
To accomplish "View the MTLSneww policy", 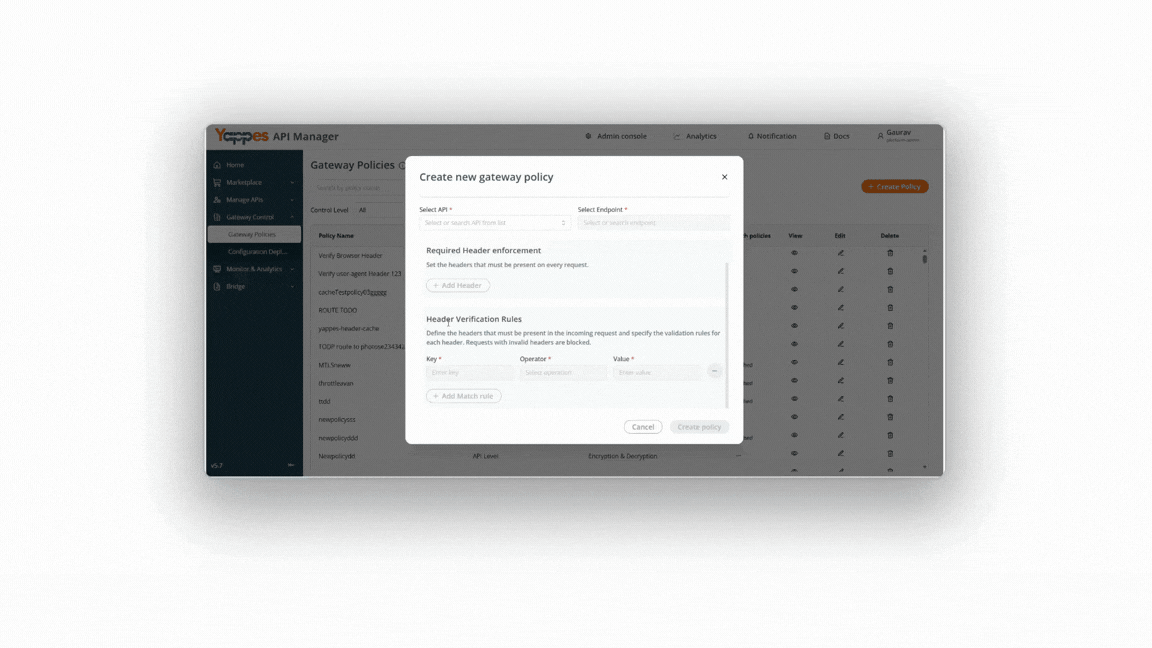I will pos(794,362).
